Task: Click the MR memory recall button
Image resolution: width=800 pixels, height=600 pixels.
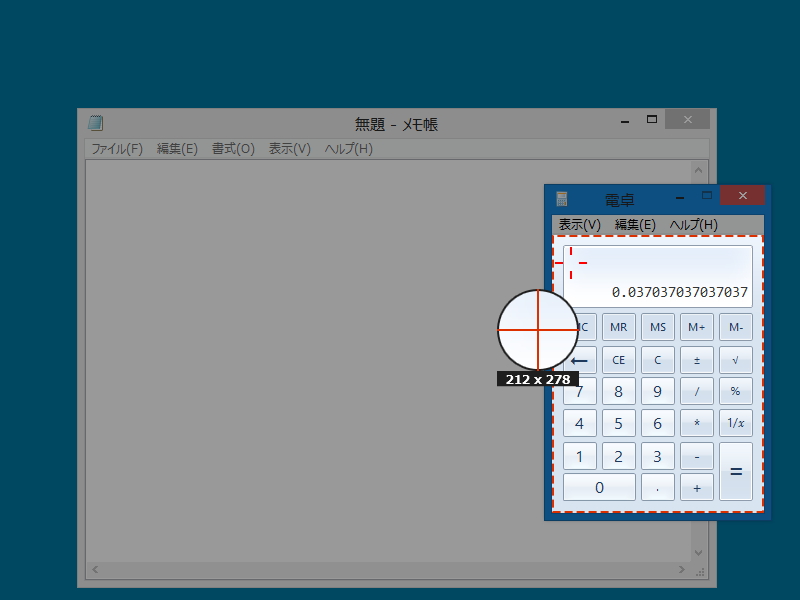Action: (618, 327)
